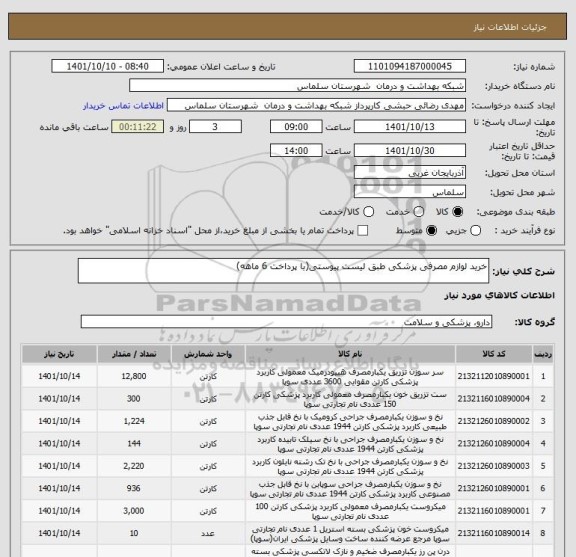Select product code 2132126010890004
This screenshot has height=557, width=576.
[x=493, y=443]
